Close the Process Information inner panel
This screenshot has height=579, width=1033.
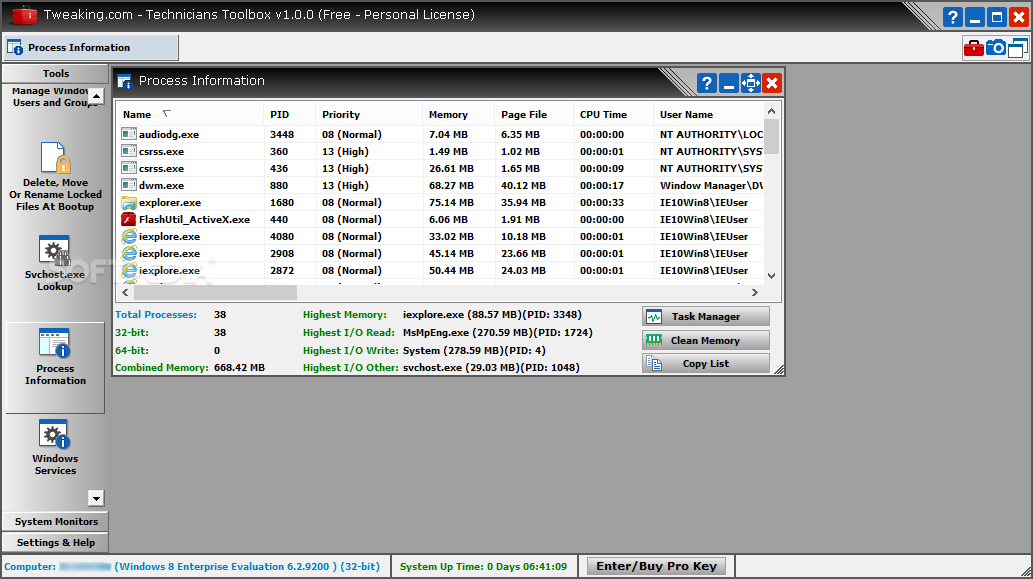pyautogui.click(x=772, y=83)
